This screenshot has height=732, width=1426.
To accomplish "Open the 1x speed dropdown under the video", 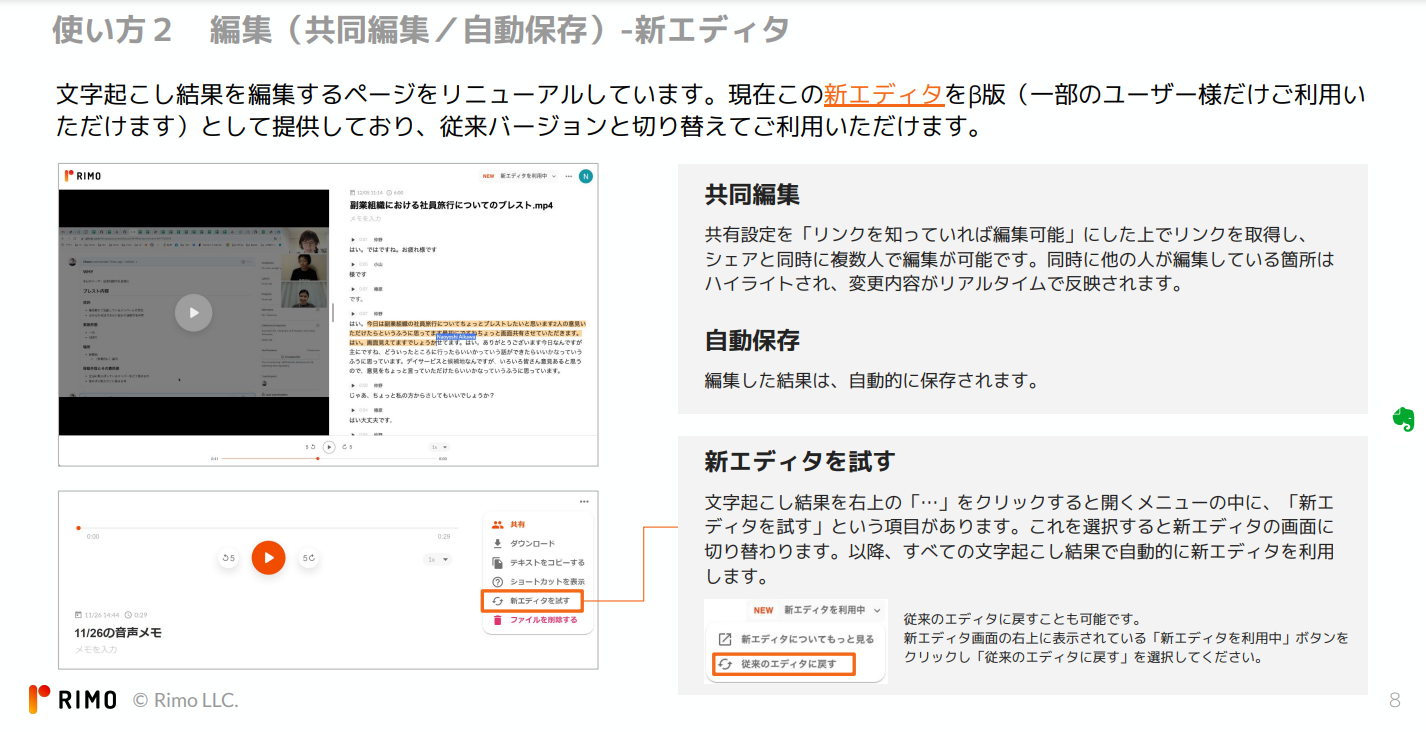I will (437, 447).
